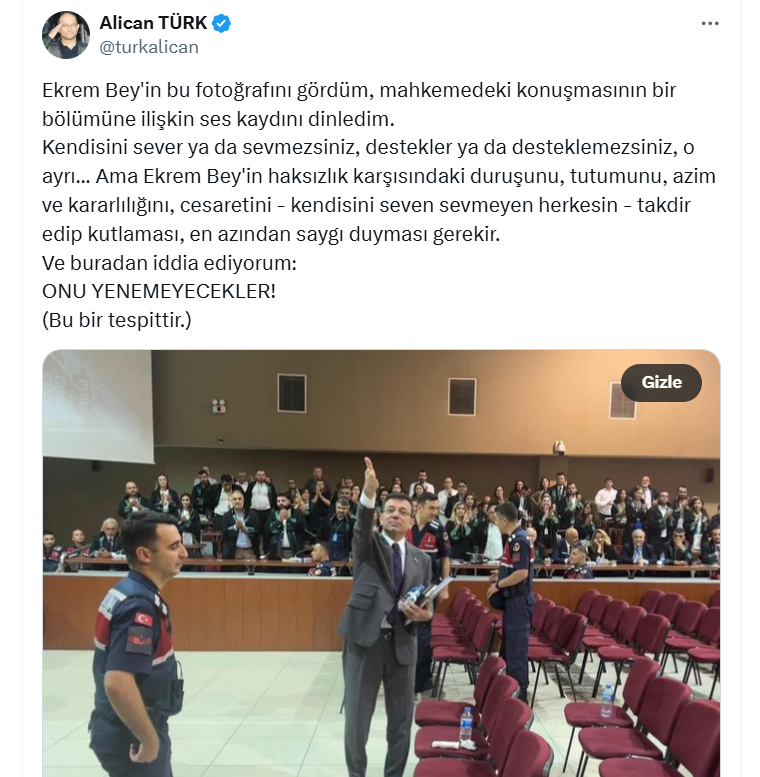The height and width of the screenshot is (777, 760).
Task: Click the security camera on the courtroom wall
Action: pos(559,447)
